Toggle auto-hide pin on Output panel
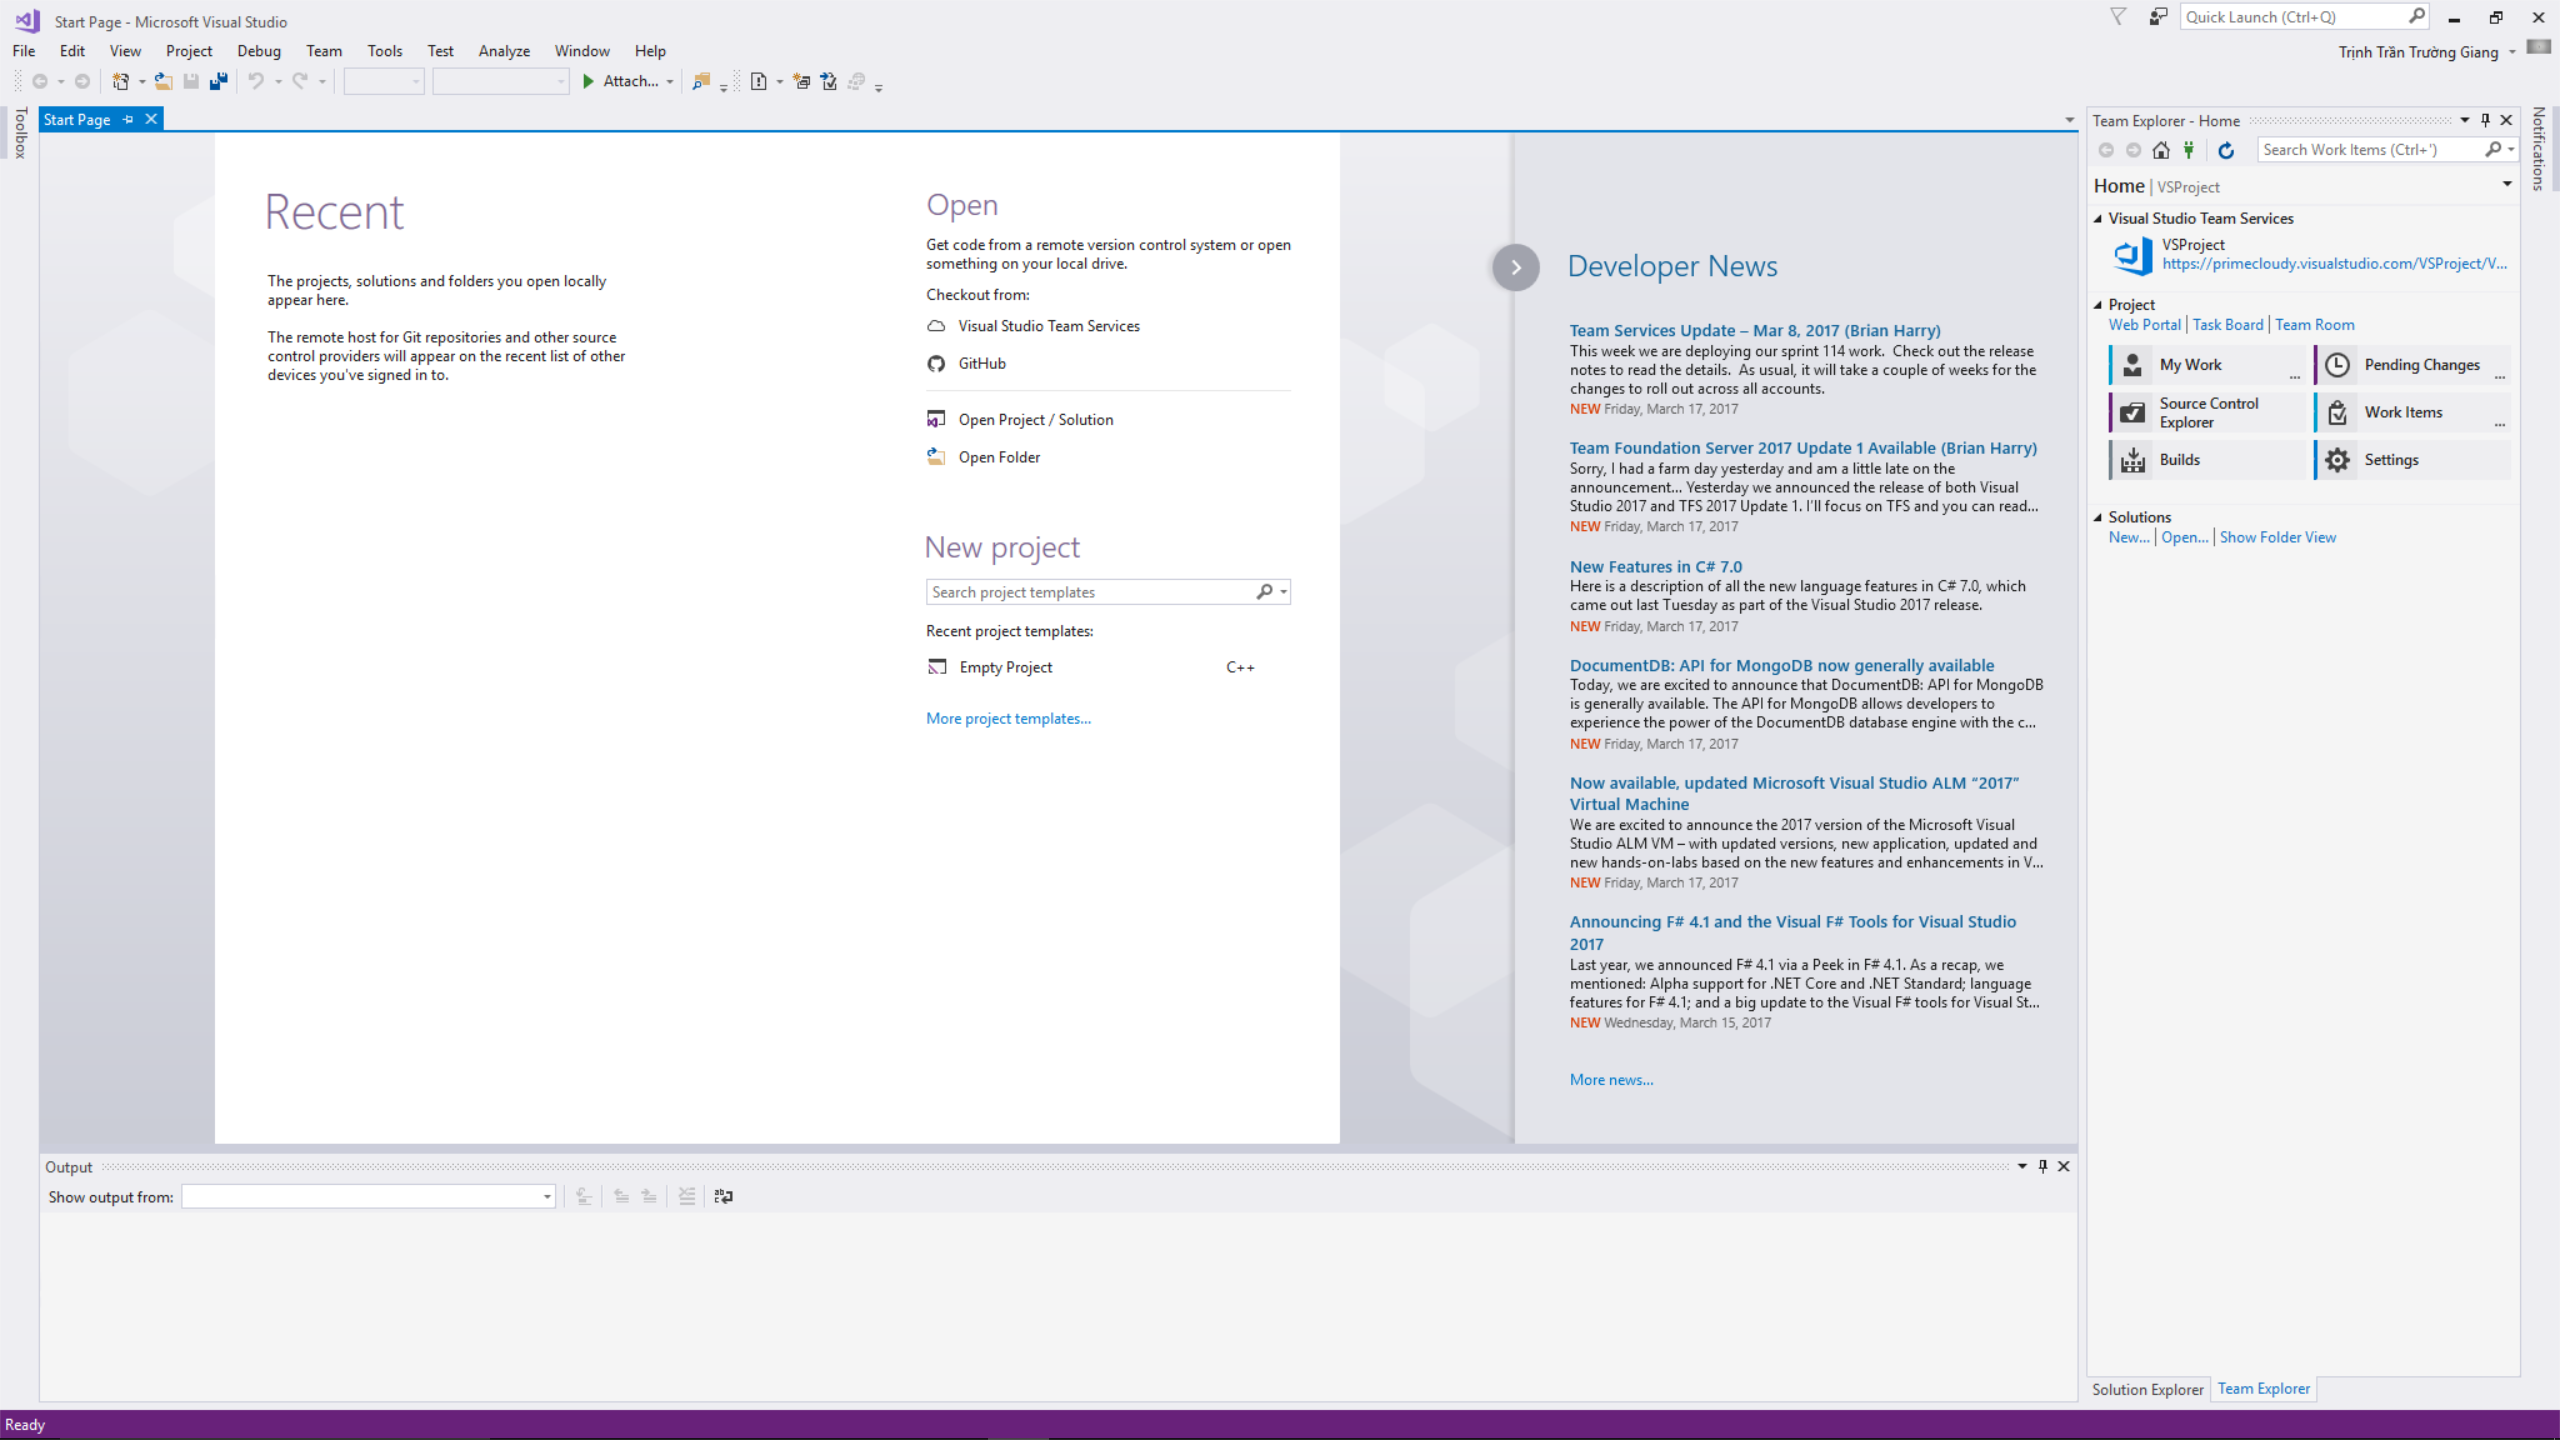This screenshot has height=1440, width=2560. coord(2043,1166)
